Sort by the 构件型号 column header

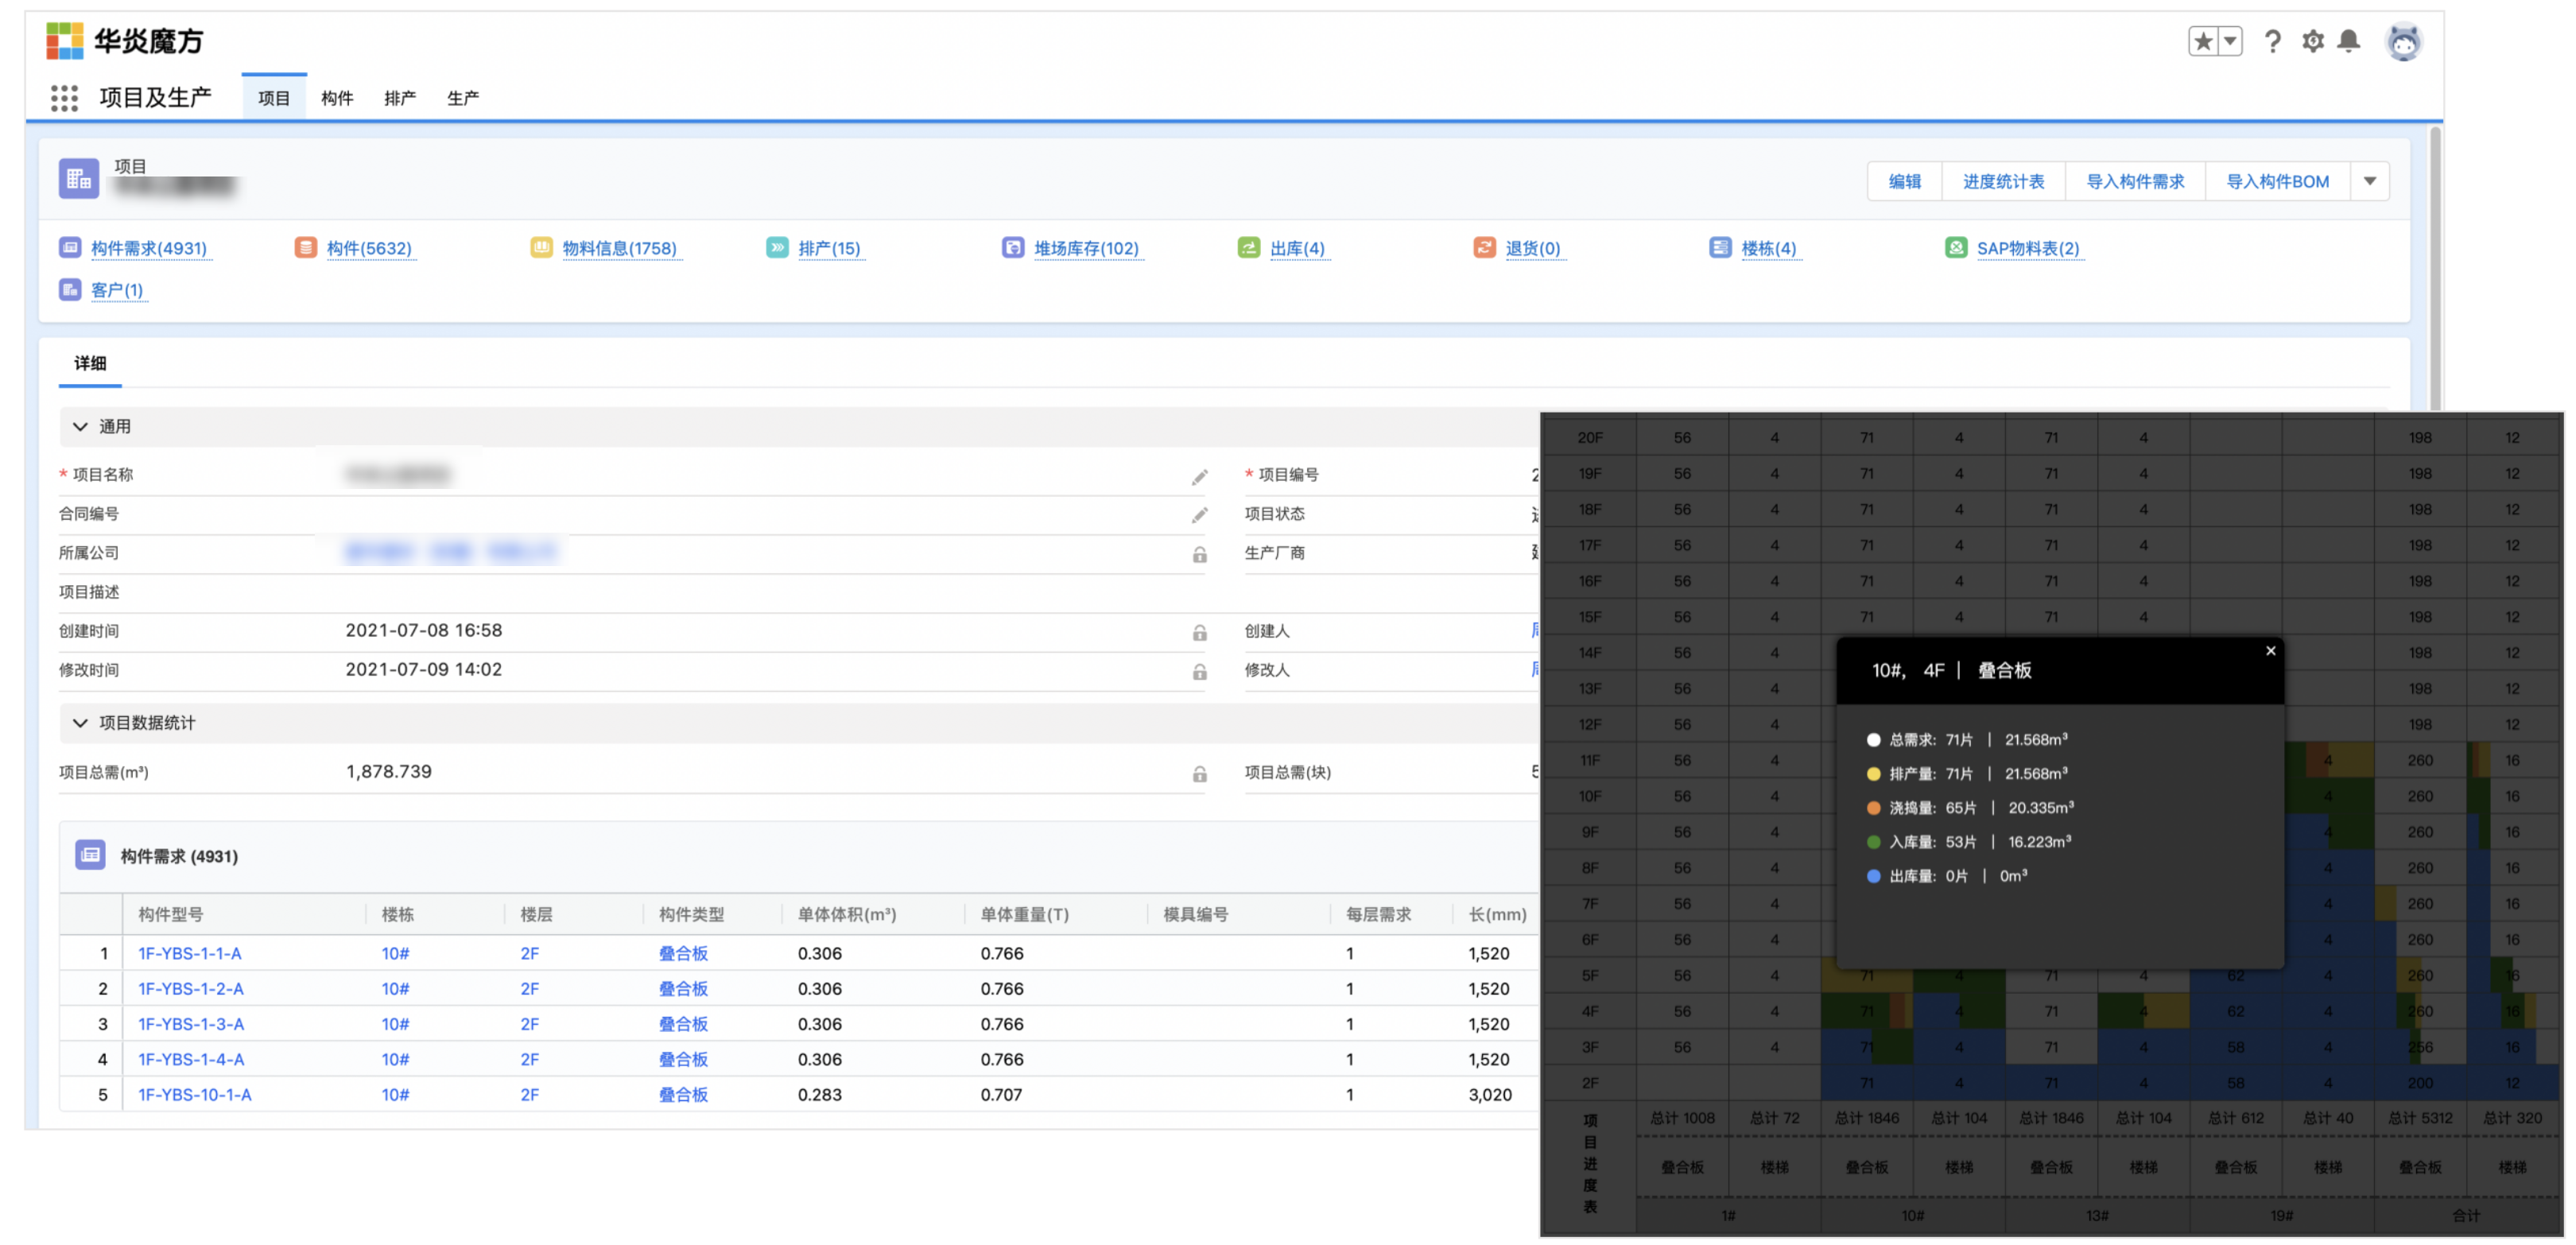(170, 914)
